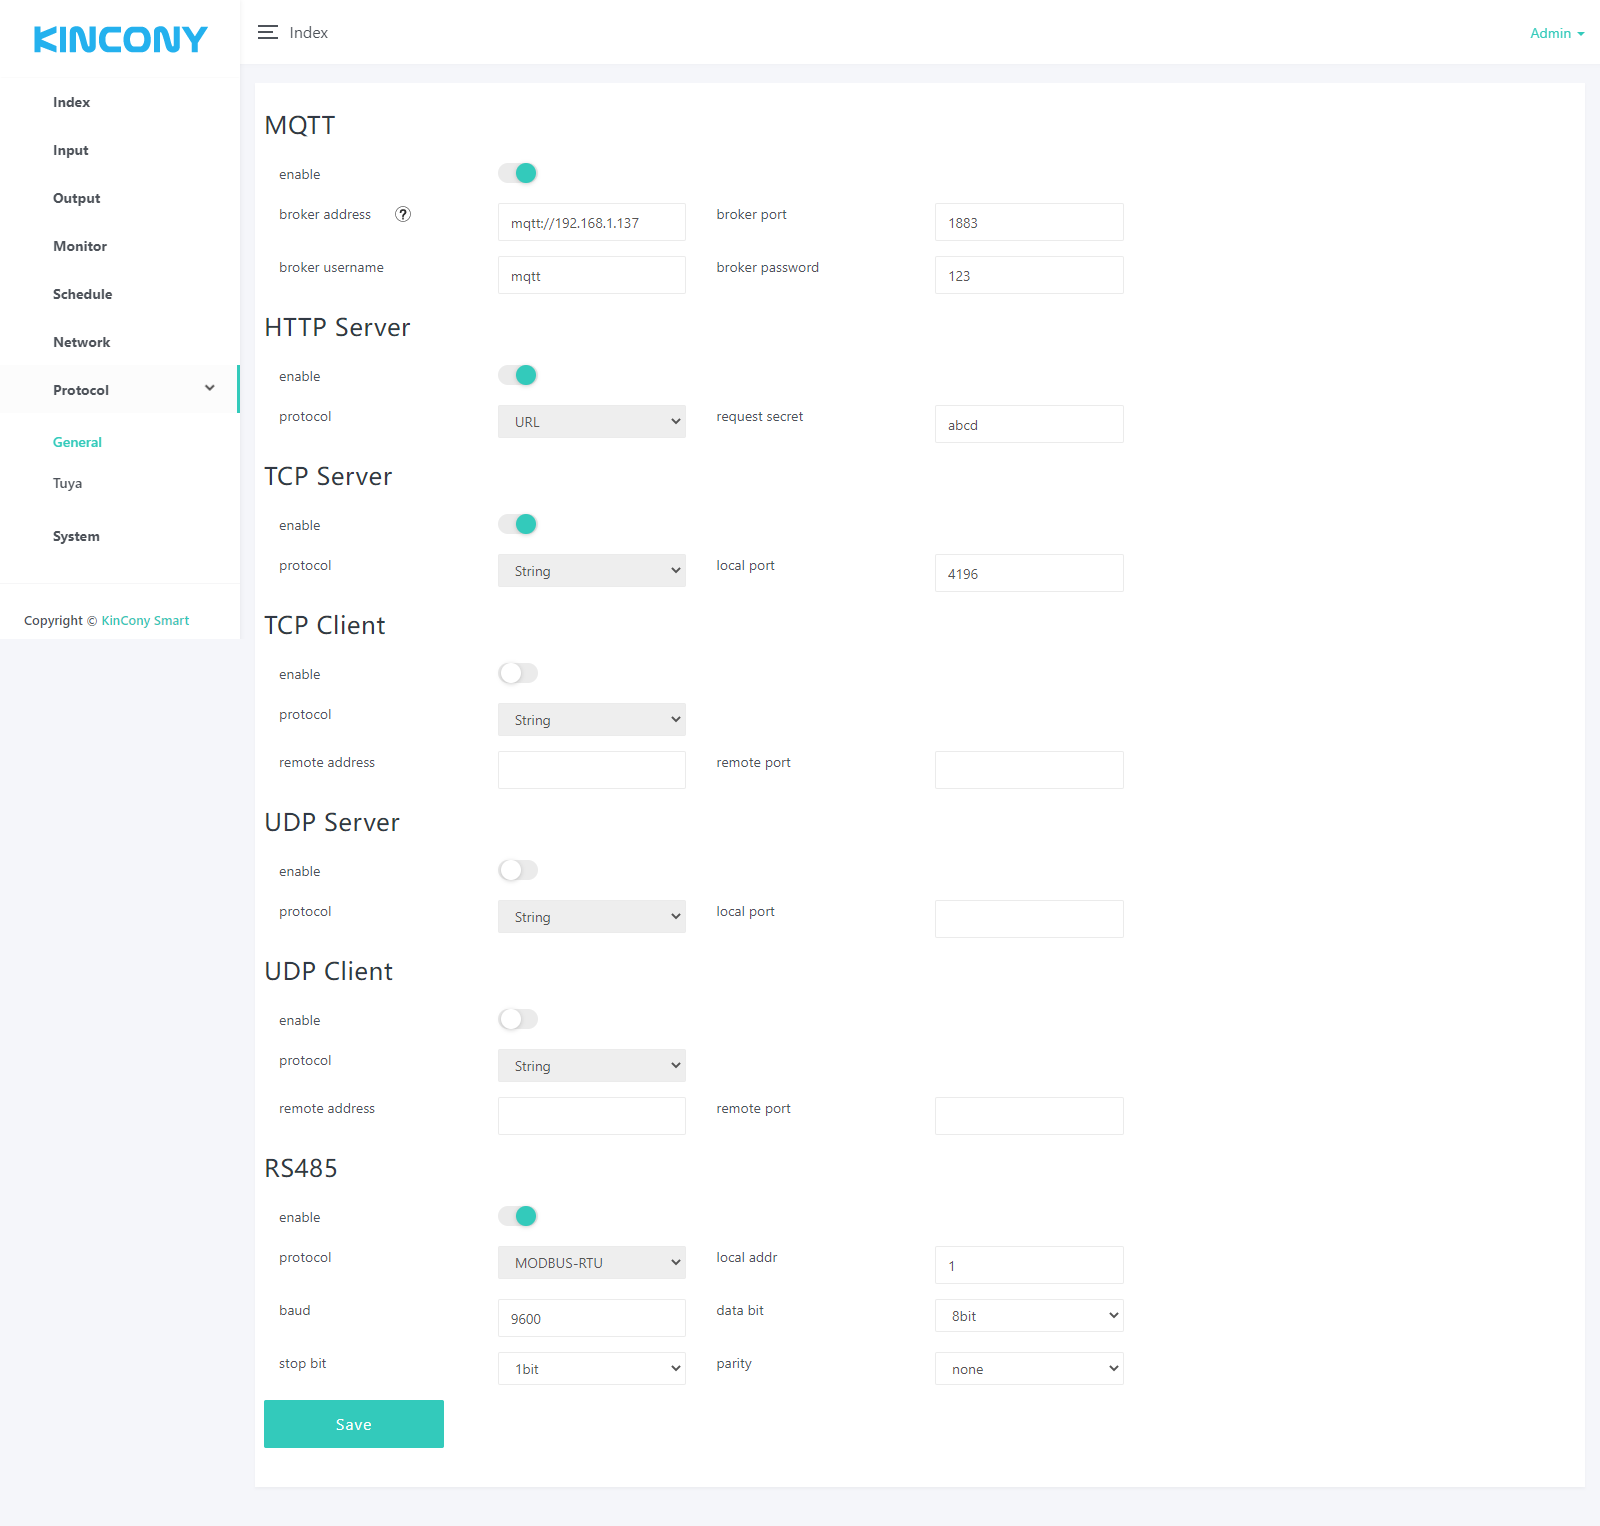Toggle RS485 enable switch off

pos(518,1217)
